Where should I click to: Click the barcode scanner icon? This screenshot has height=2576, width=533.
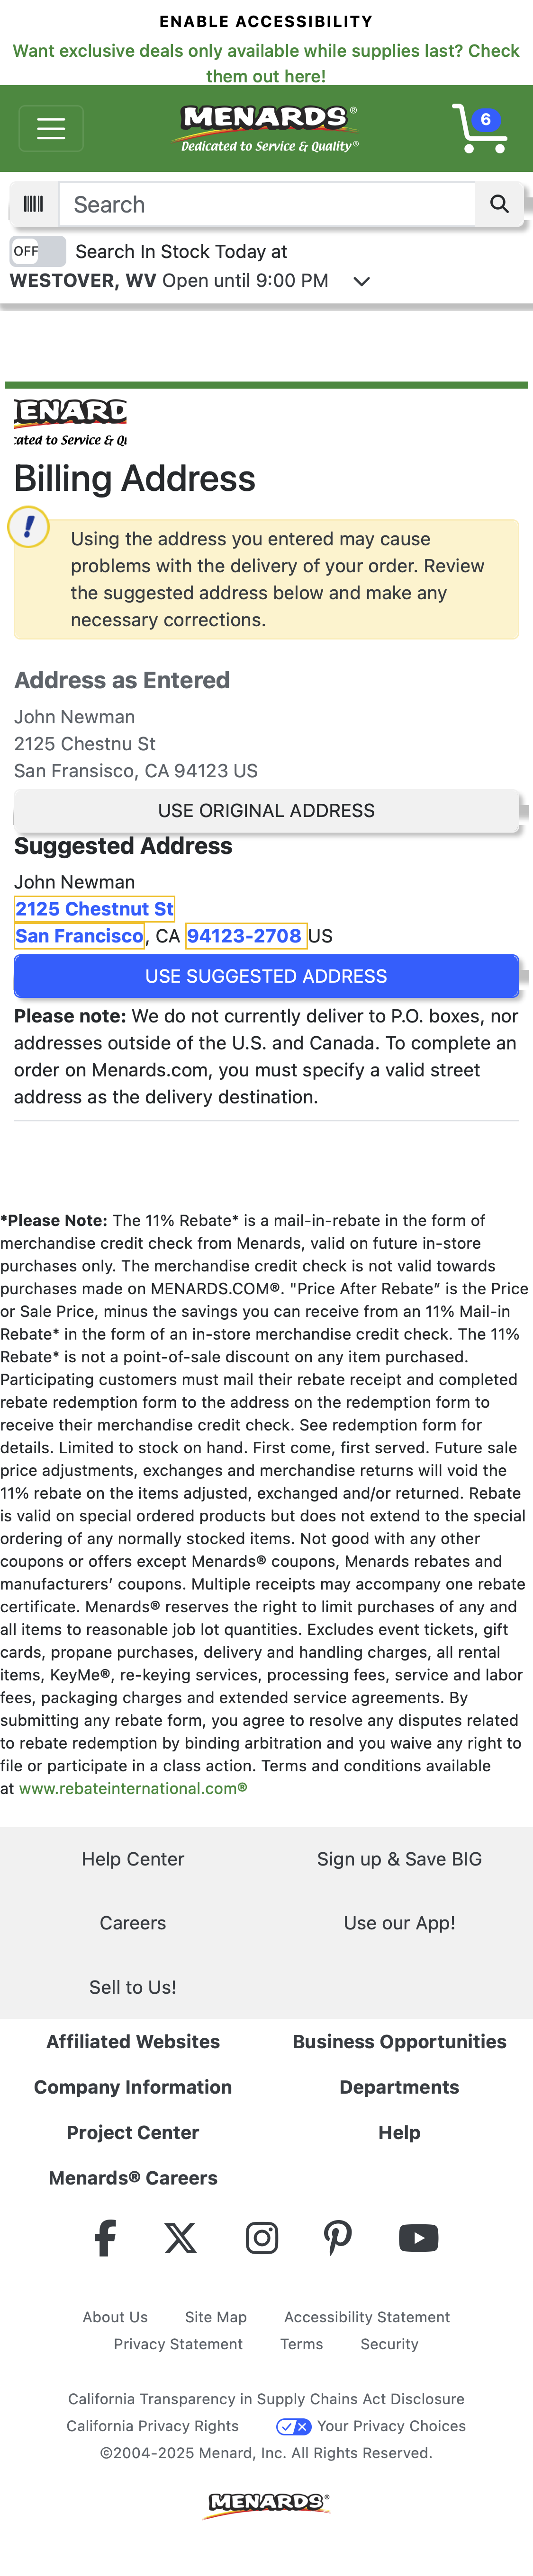(35, 204)
